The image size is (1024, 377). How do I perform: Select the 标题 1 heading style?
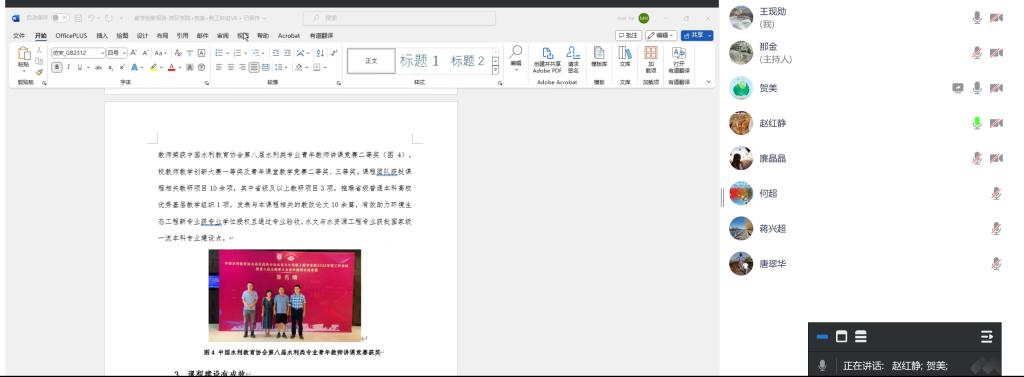pyautogui.click(x=419, y=61)
